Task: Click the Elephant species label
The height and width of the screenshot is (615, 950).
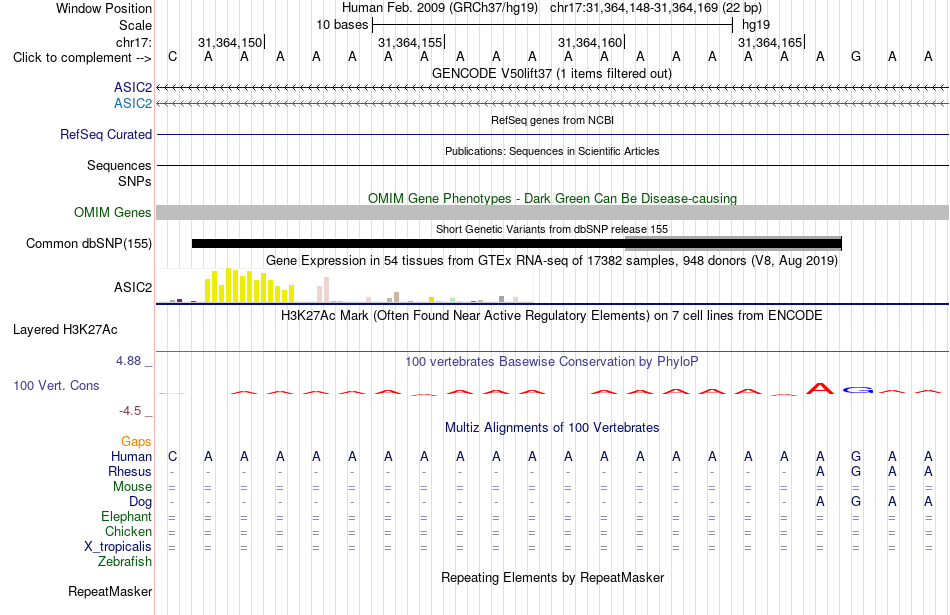Action: pyautogui.click(x=126, y=516)
